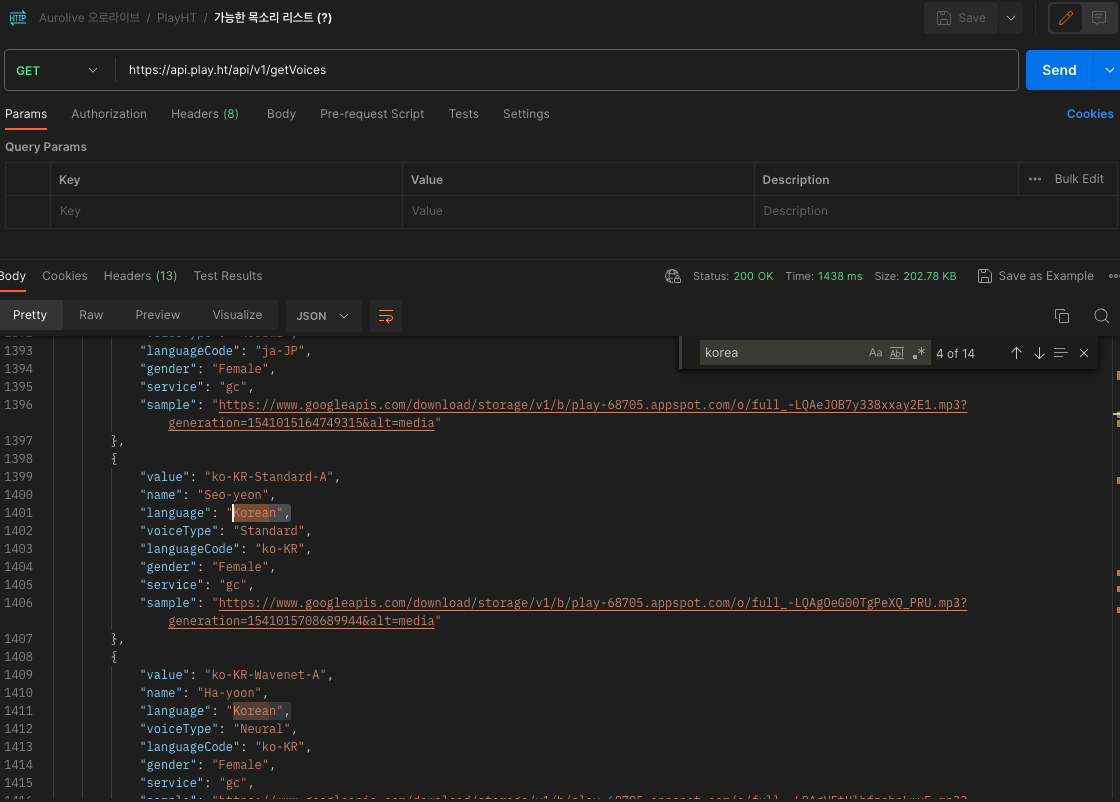Click the query param Value field

point(578,211)
